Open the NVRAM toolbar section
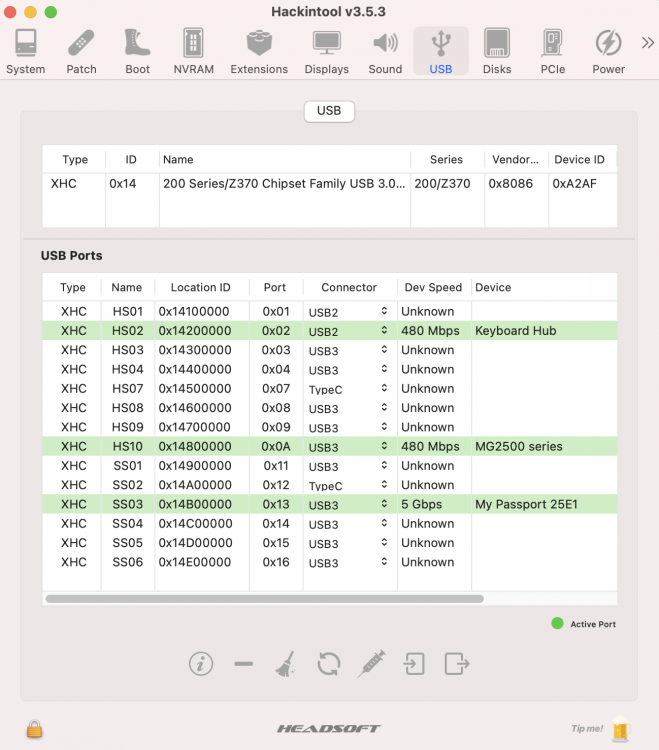This screenshot has height=750, width=659. point(193,51)
